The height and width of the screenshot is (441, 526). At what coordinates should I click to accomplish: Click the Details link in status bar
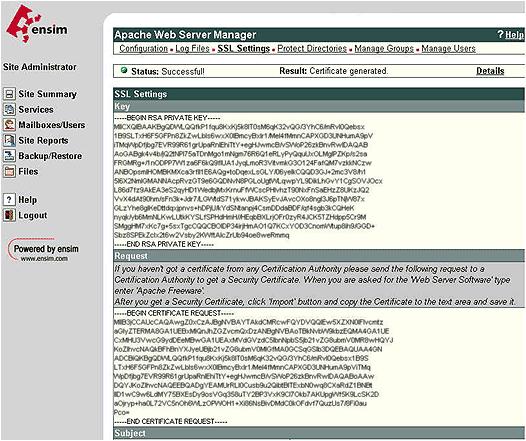pos(490,71)
